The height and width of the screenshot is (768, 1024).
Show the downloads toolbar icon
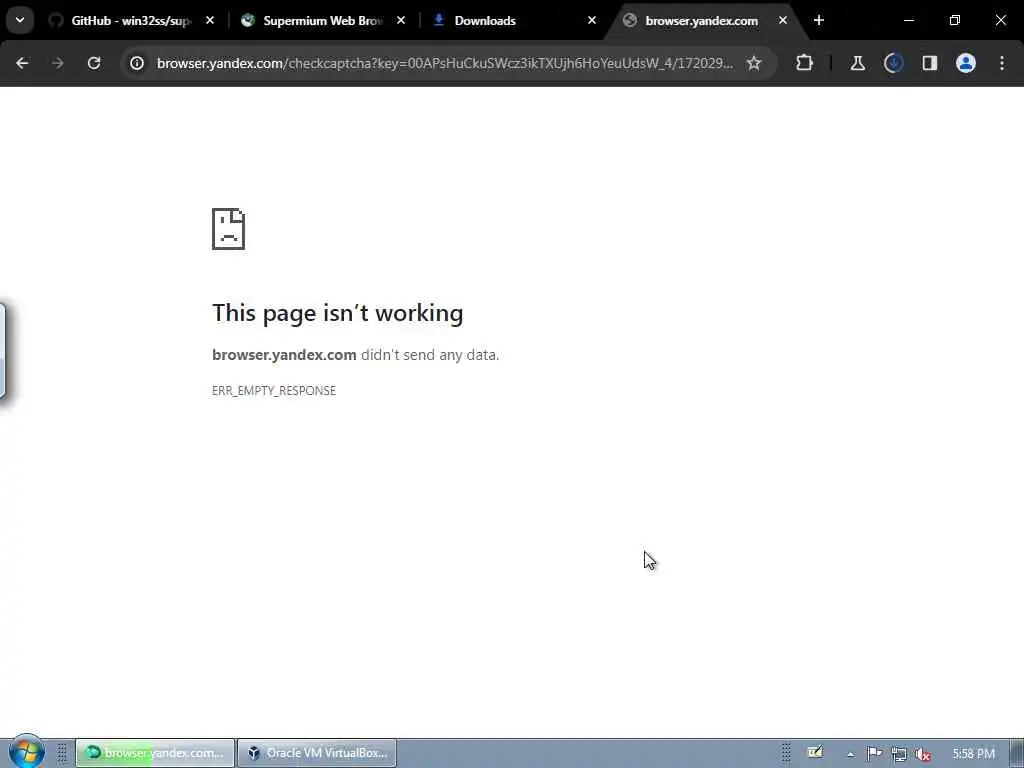(893, 63)
